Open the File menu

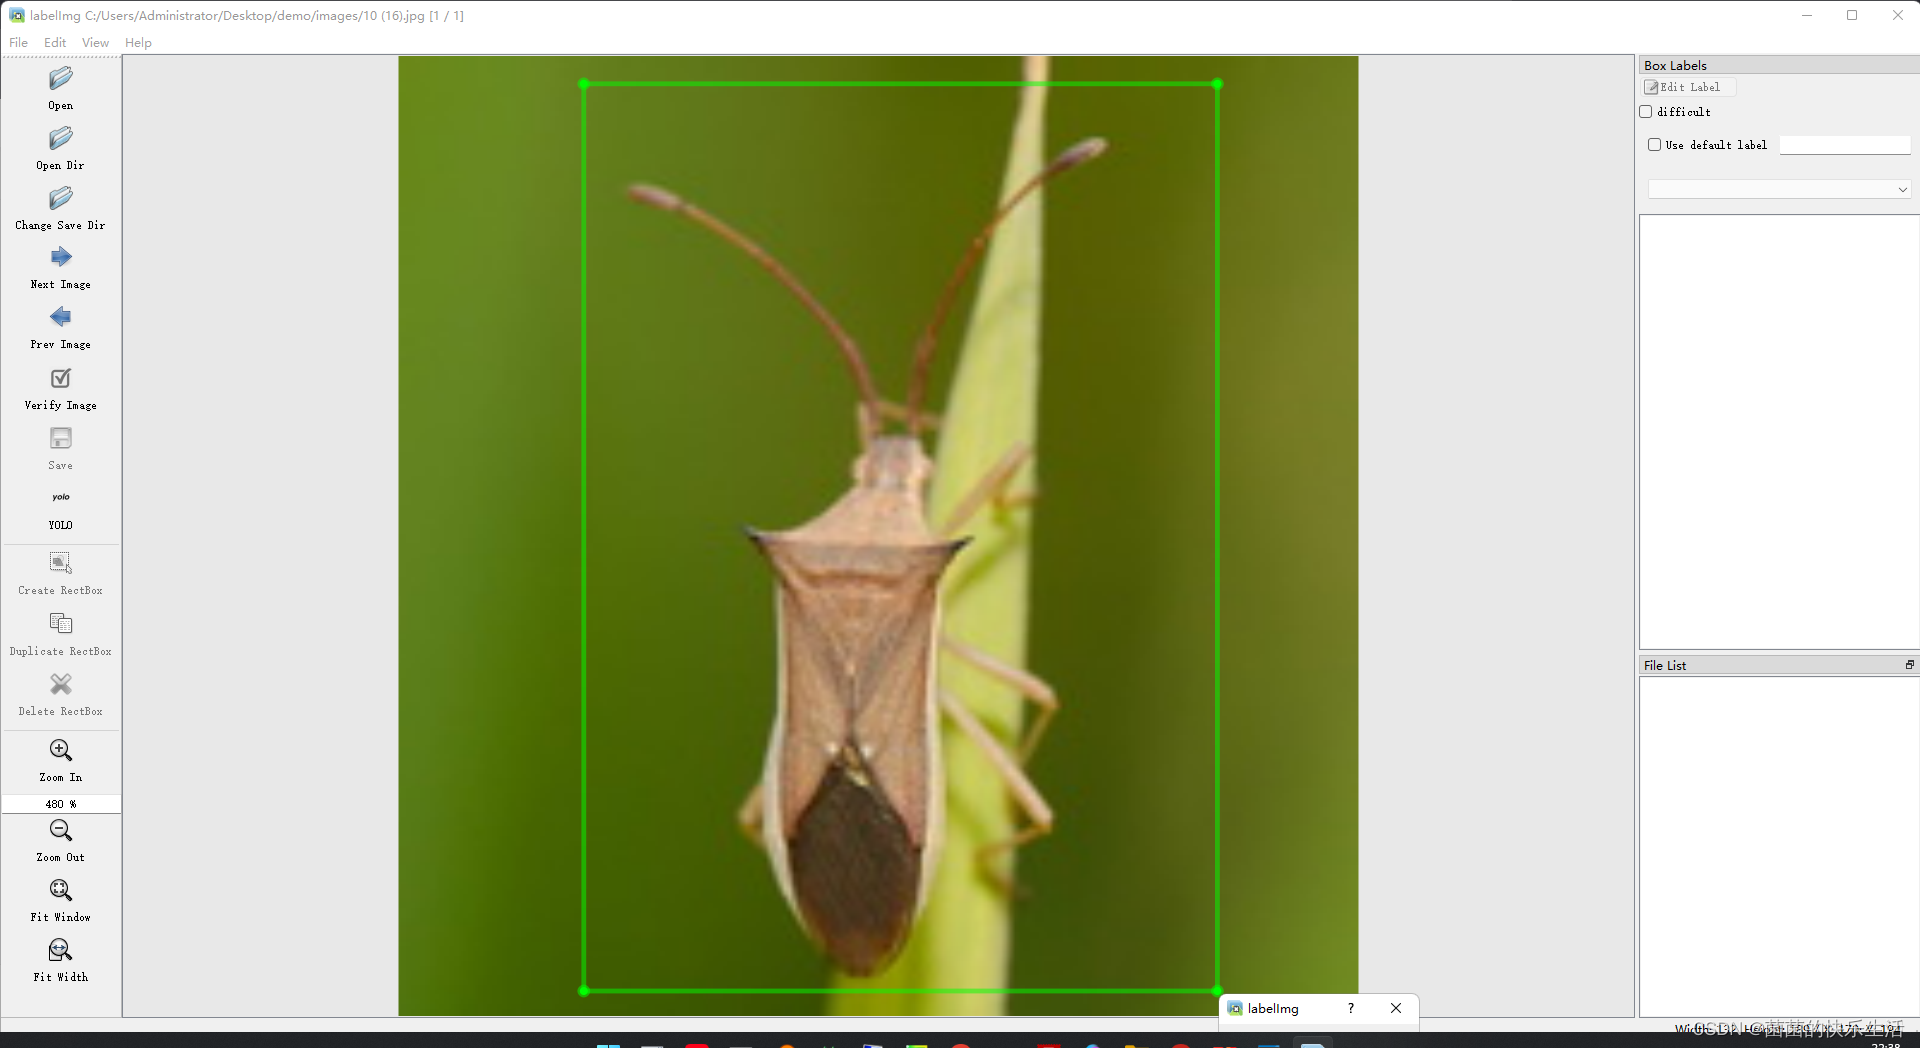click(x=19, y=42)
